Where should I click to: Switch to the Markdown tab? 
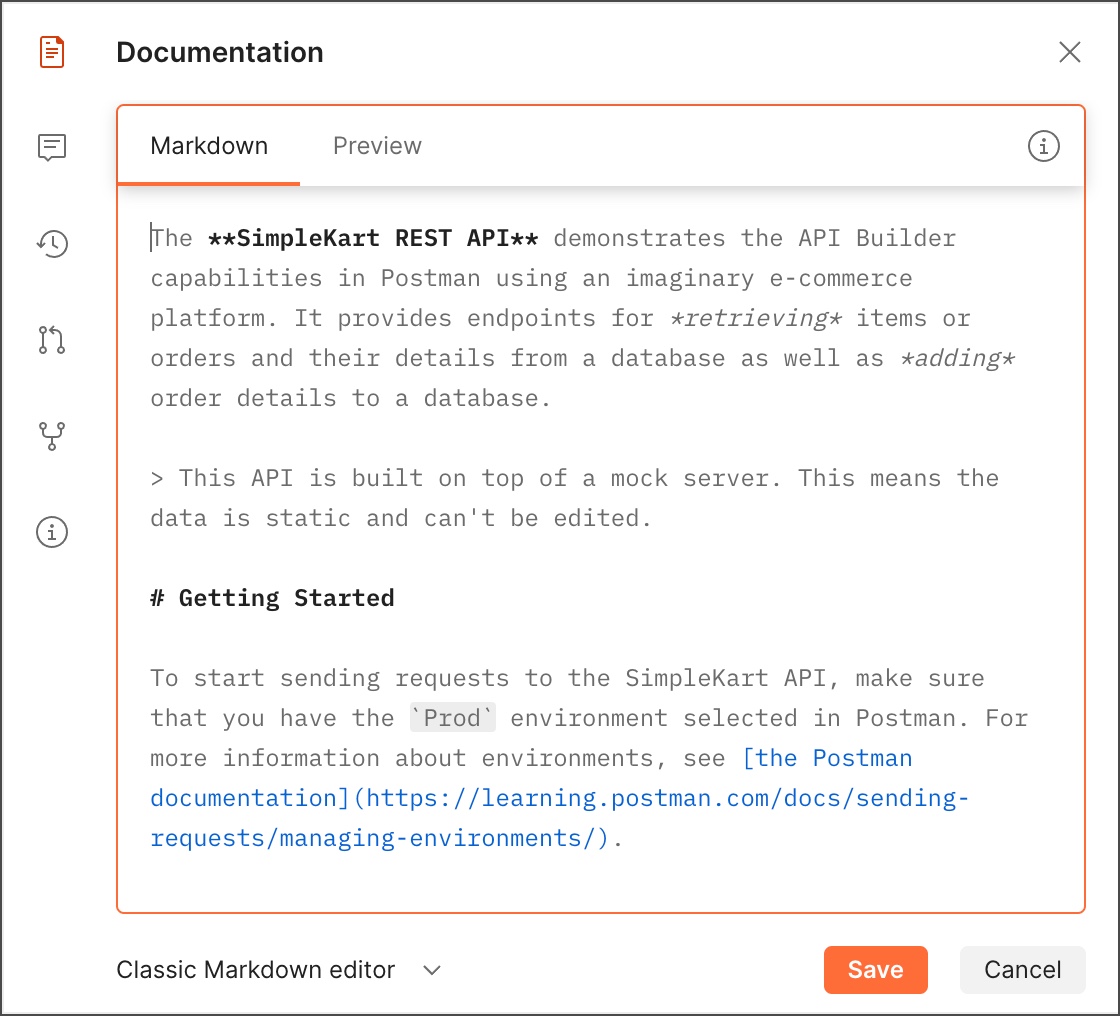209,146
